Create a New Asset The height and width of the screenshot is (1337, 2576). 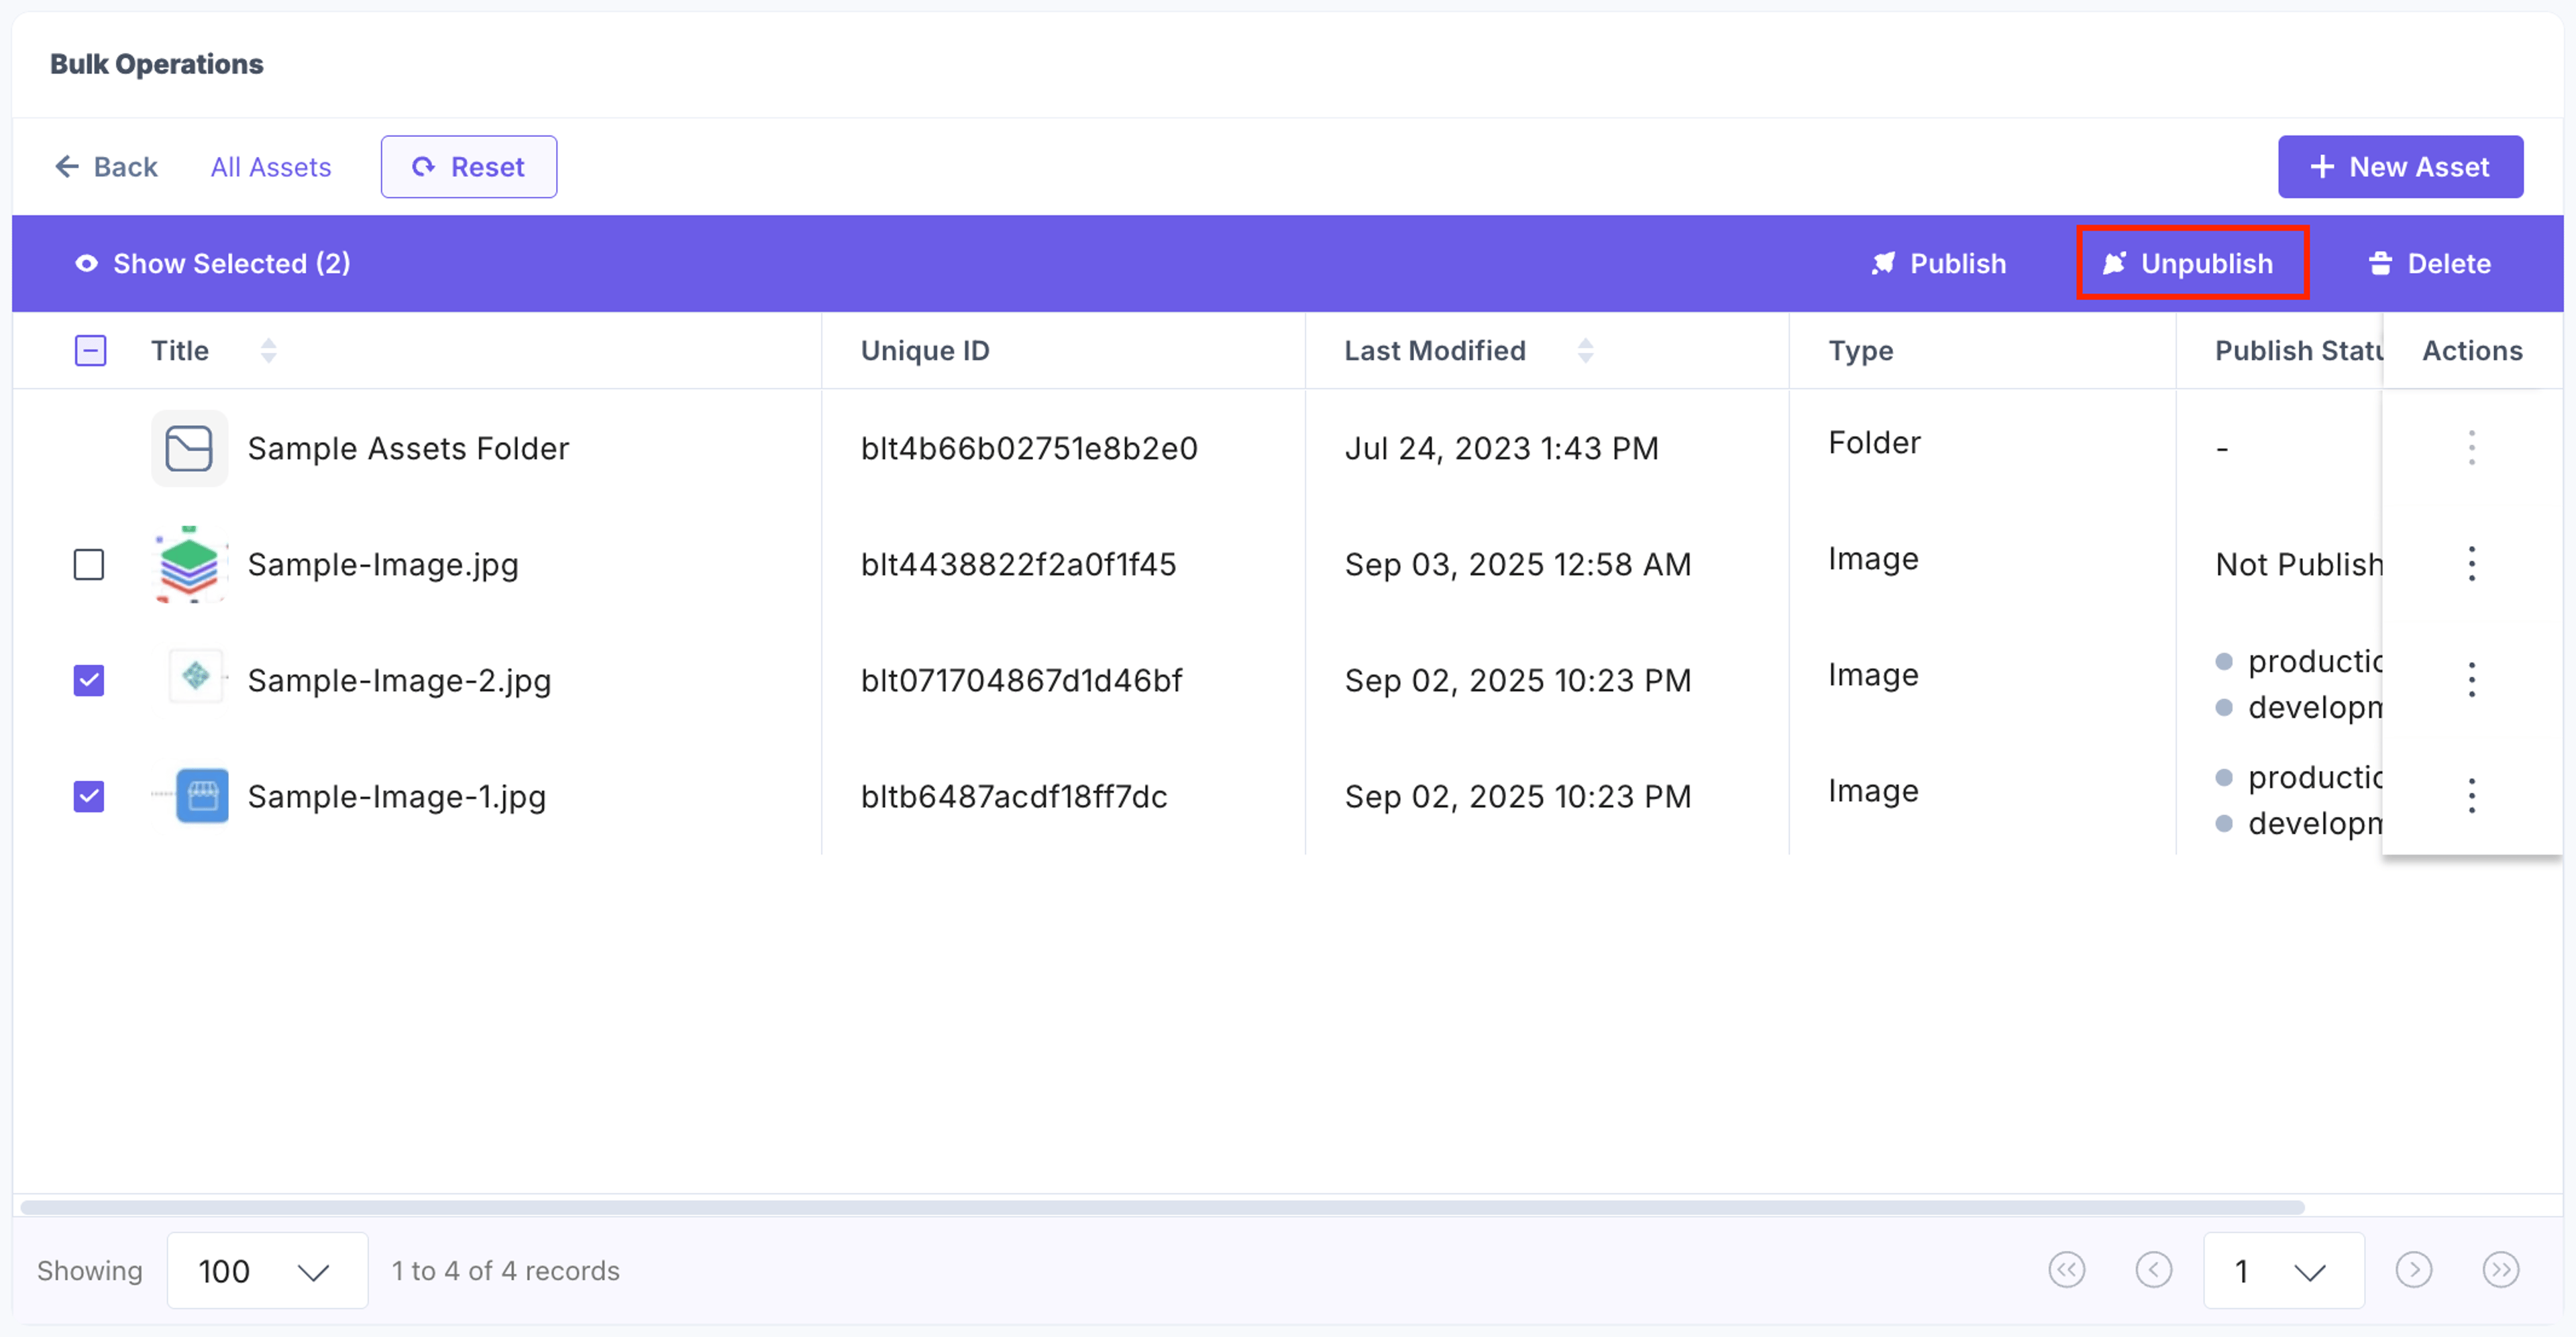pos(2400,167)
